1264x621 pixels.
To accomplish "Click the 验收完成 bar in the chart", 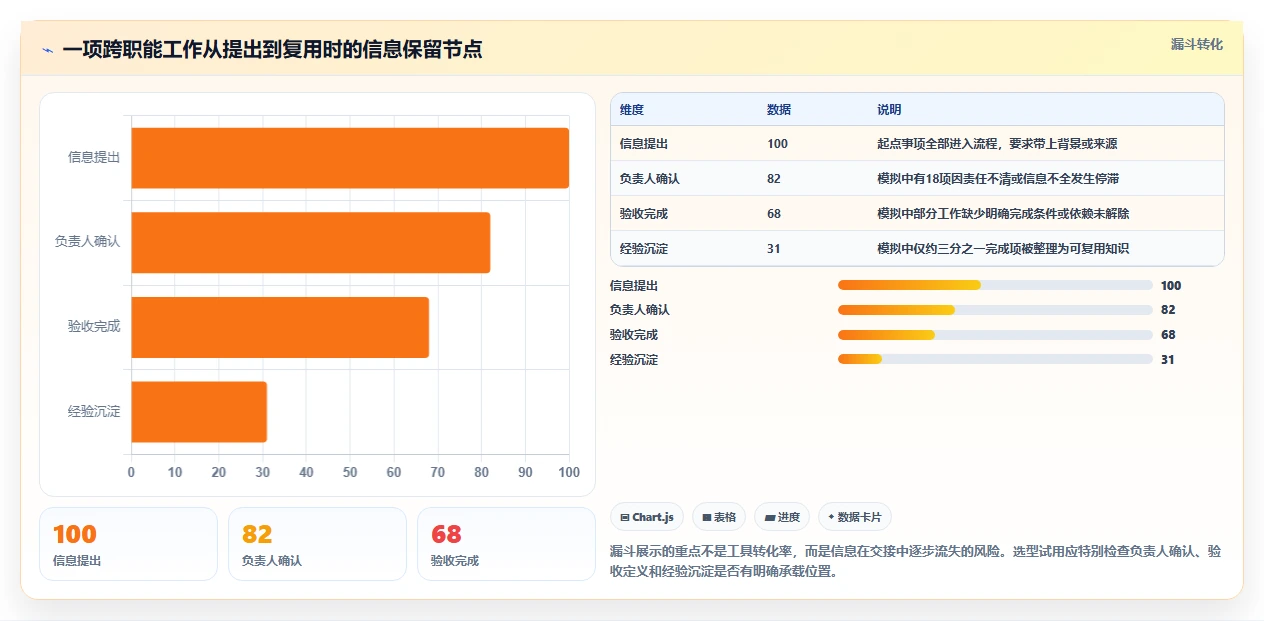I will pyautogui.click(x=280, y=327).
